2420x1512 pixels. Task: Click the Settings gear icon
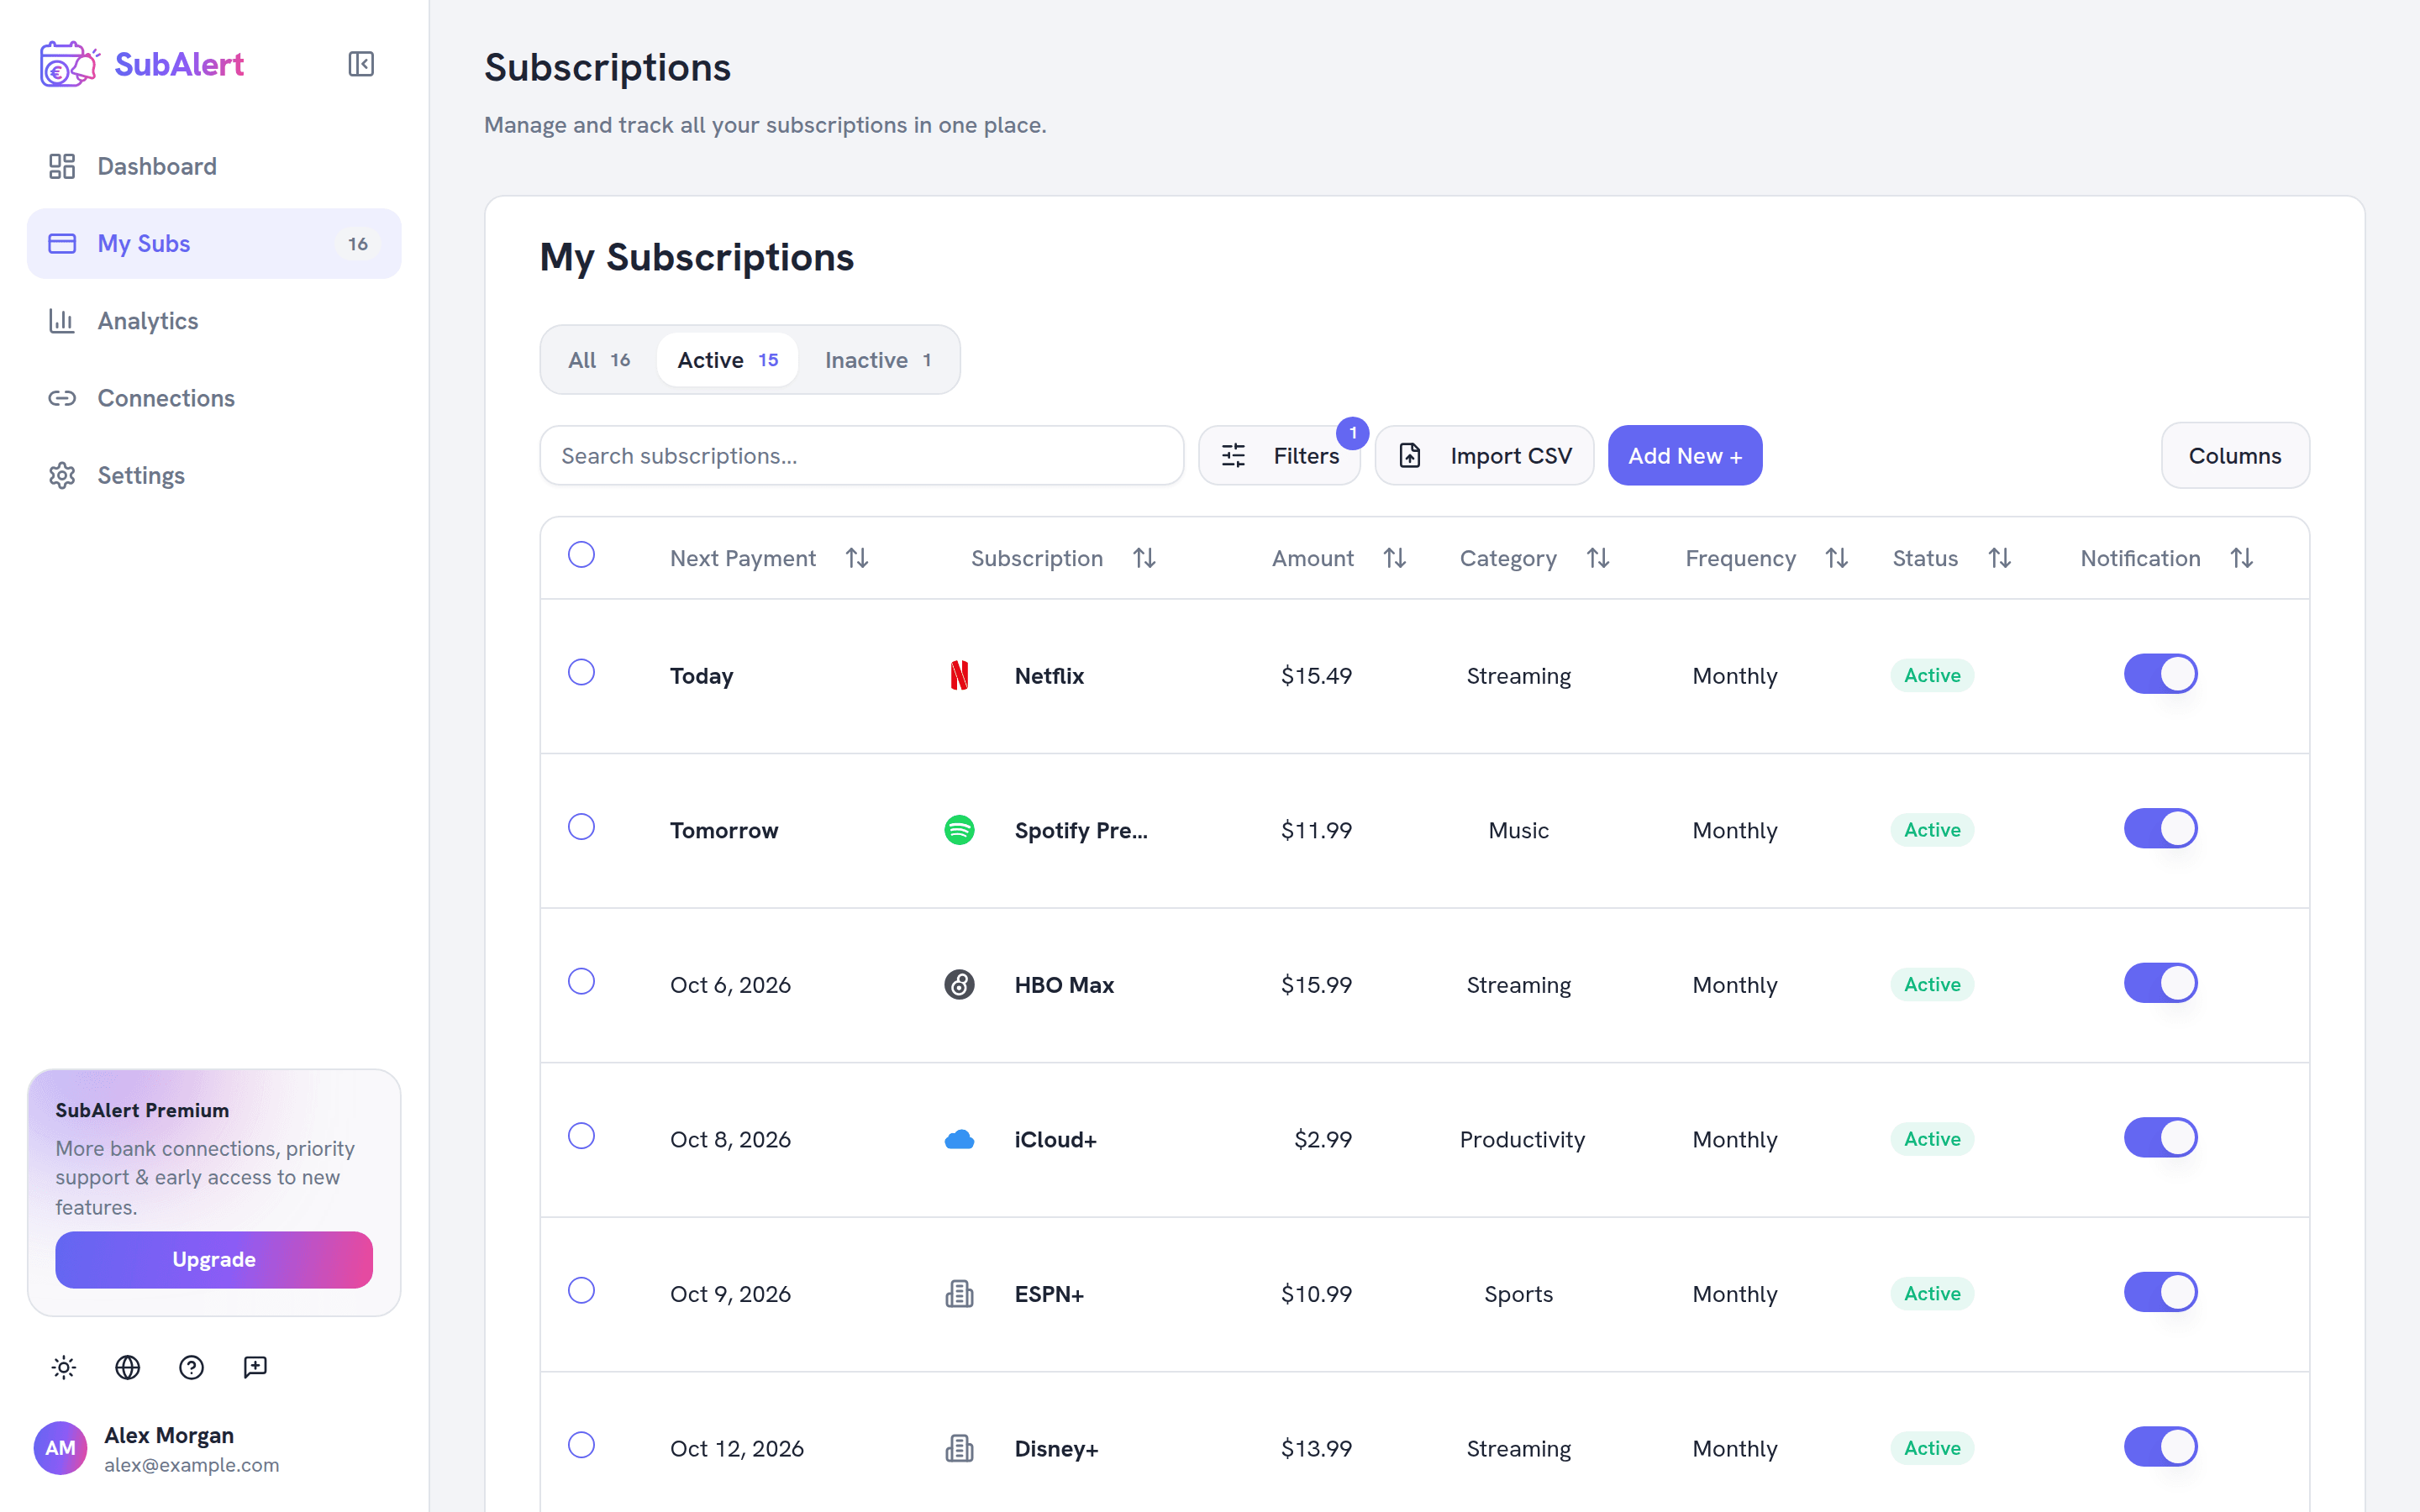62,475
